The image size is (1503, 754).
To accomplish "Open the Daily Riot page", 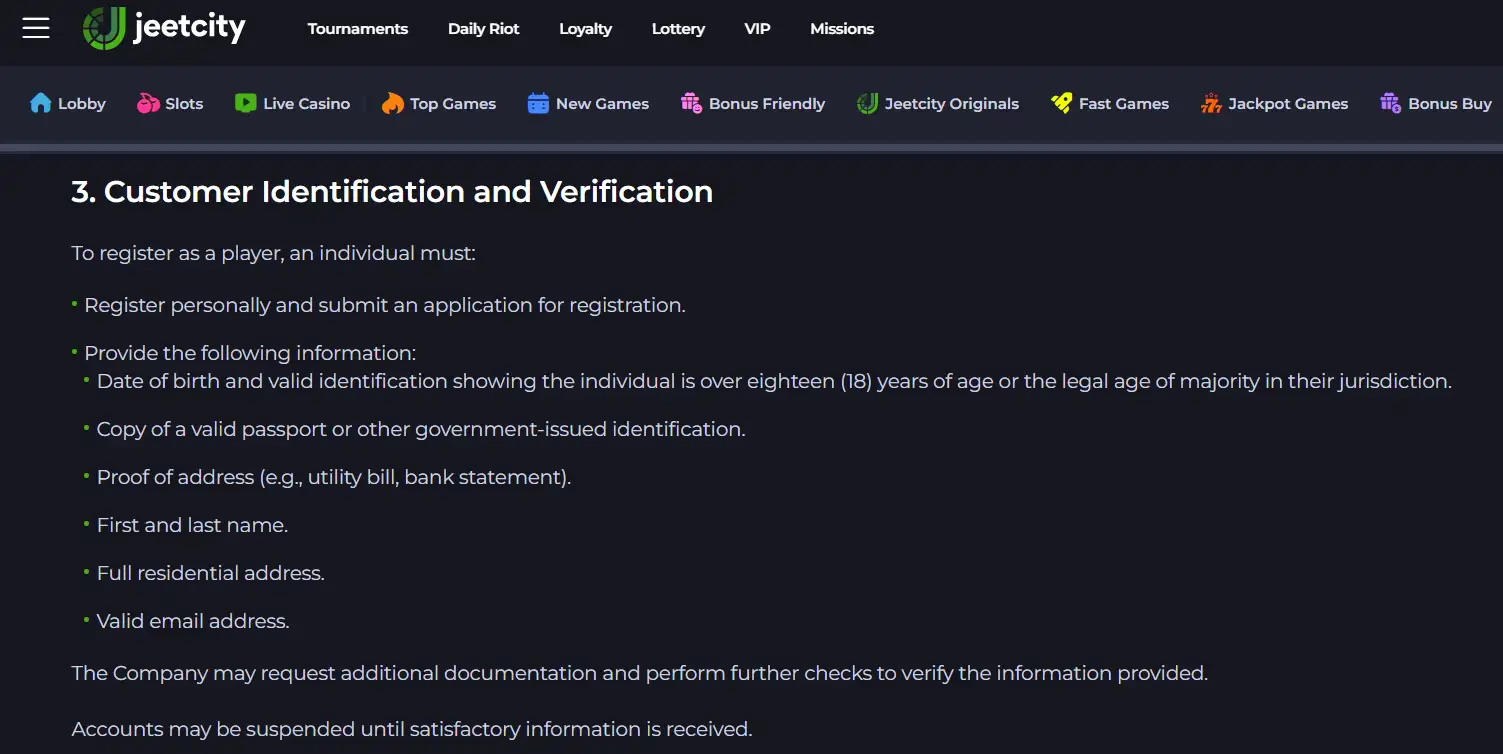I will 484,29.
